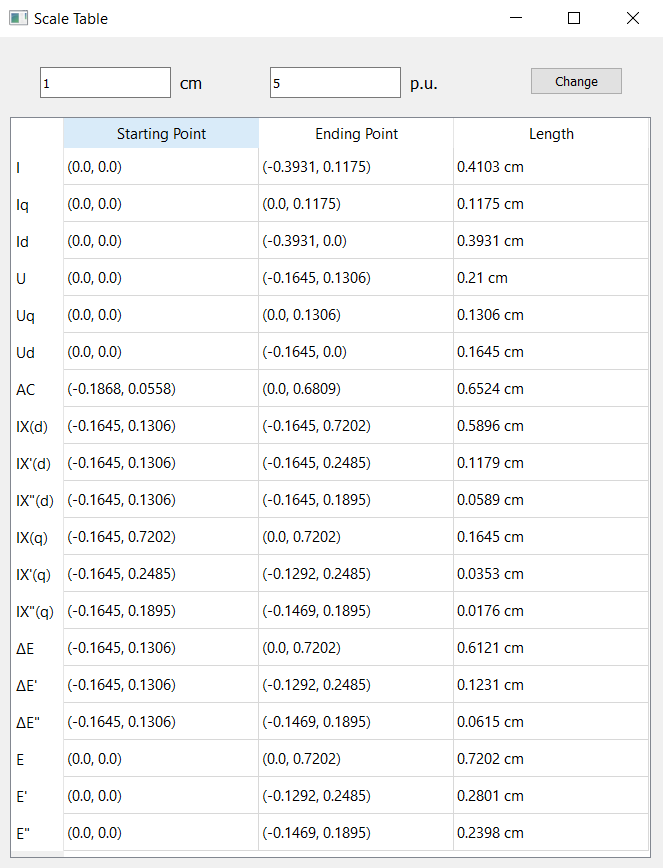Select the ΔE row header
This screenshot has height=868, width=663.
[x=37, y=648]
